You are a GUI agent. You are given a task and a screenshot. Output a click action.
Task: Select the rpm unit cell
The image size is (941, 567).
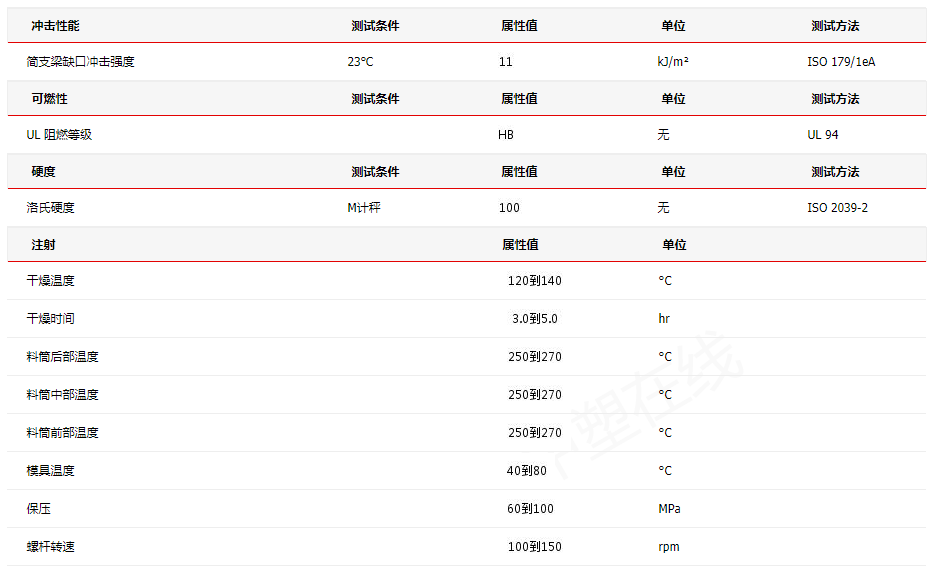tap(668, 547)
